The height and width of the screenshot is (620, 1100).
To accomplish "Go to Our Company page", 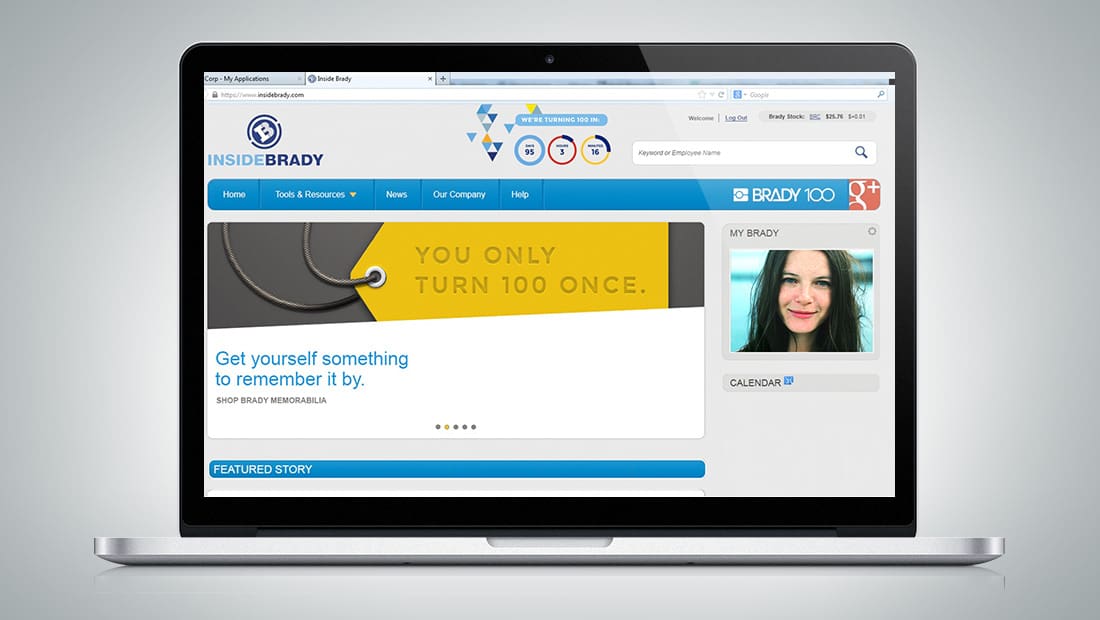I will [459, 195].
